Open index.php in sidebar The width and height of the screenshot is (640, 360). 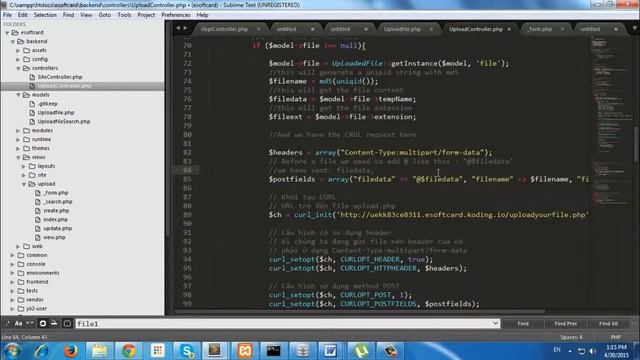tap(56, 220)
